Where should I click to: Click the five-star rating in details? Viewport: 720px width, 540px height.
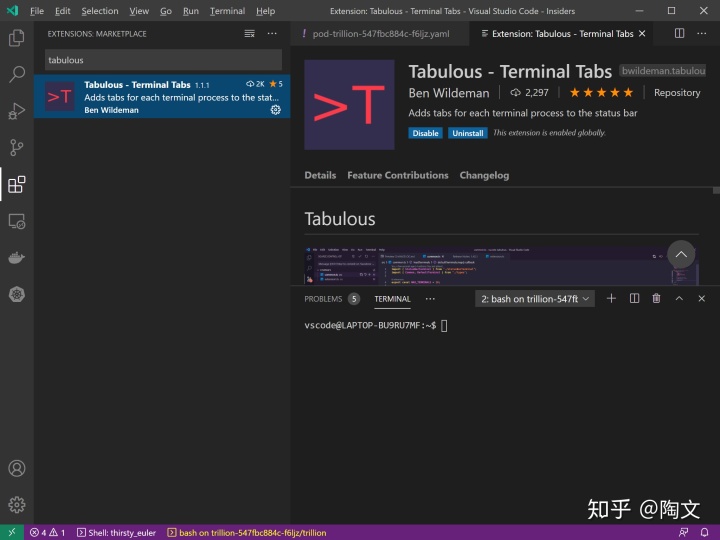click(x=601, y=93)
